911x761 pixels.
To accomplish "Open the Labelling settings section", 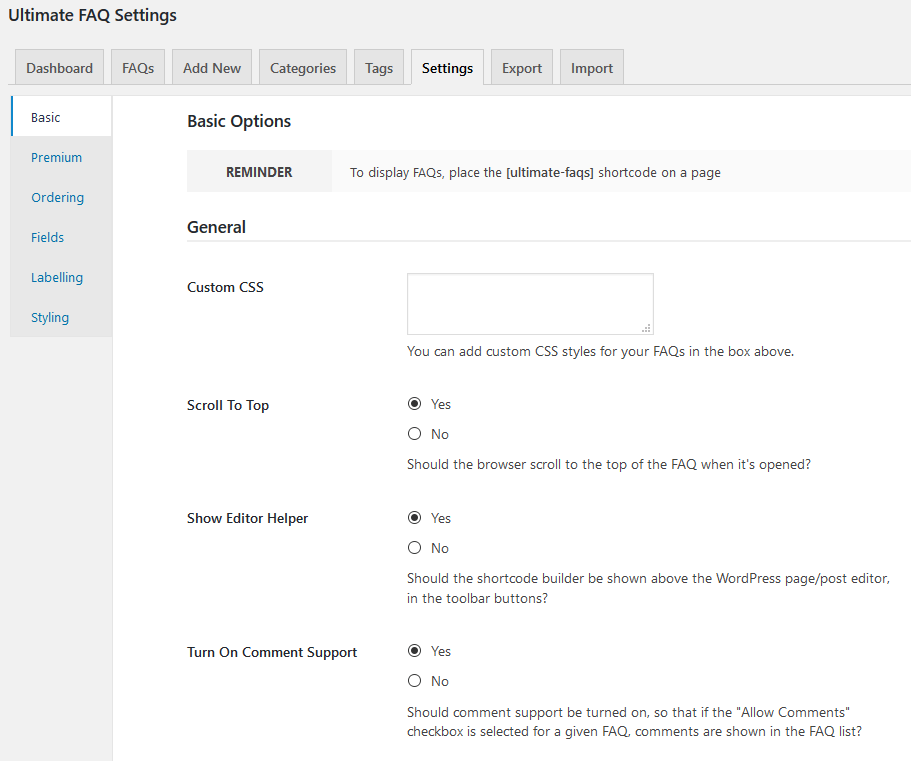I will [x=57, y=278].
